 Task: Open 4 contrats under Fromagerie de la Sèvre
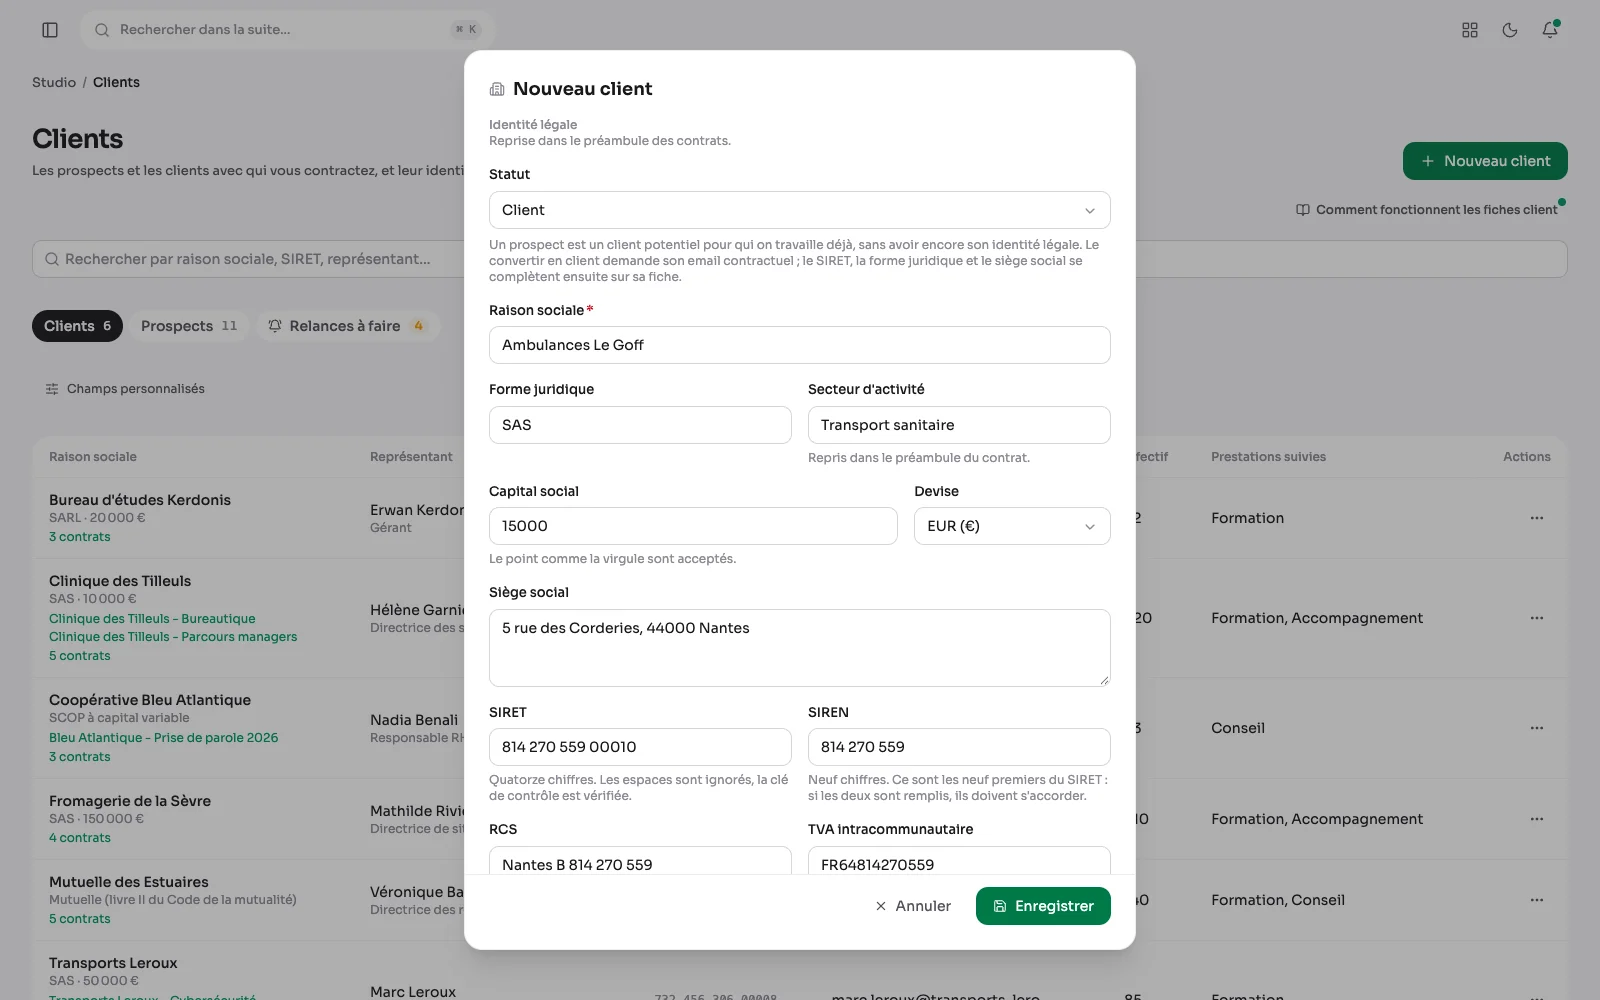(80, 838)
